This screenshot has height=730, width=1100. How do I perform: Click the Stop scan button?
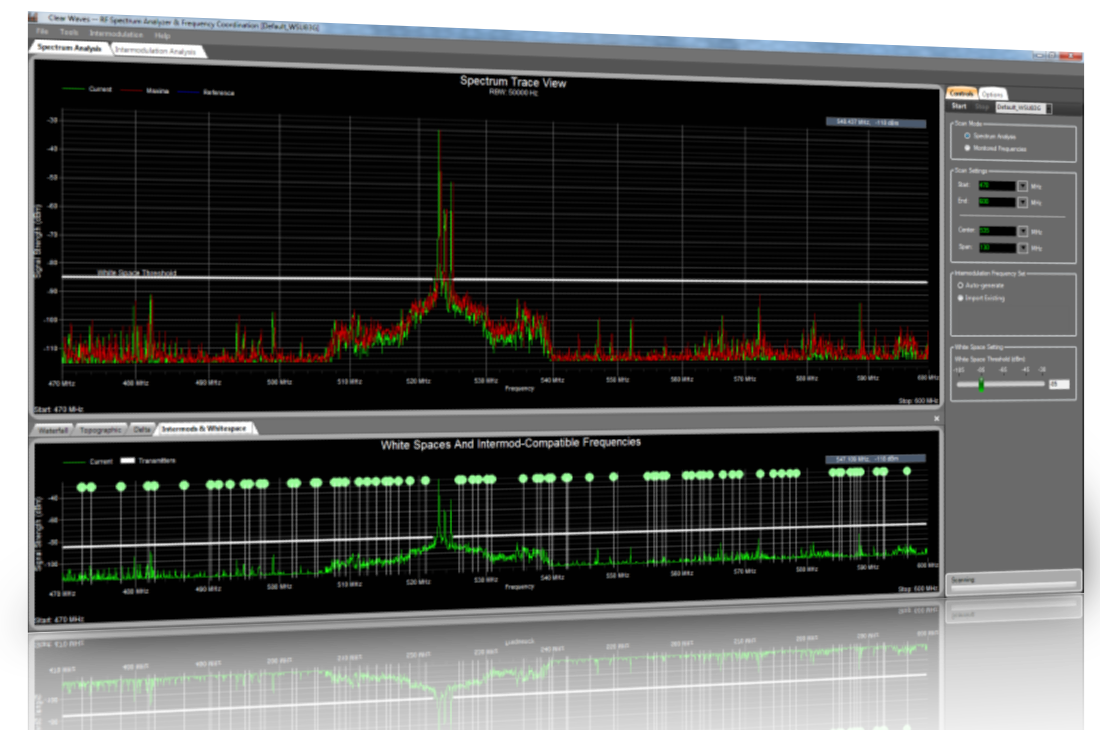(981, 107)
